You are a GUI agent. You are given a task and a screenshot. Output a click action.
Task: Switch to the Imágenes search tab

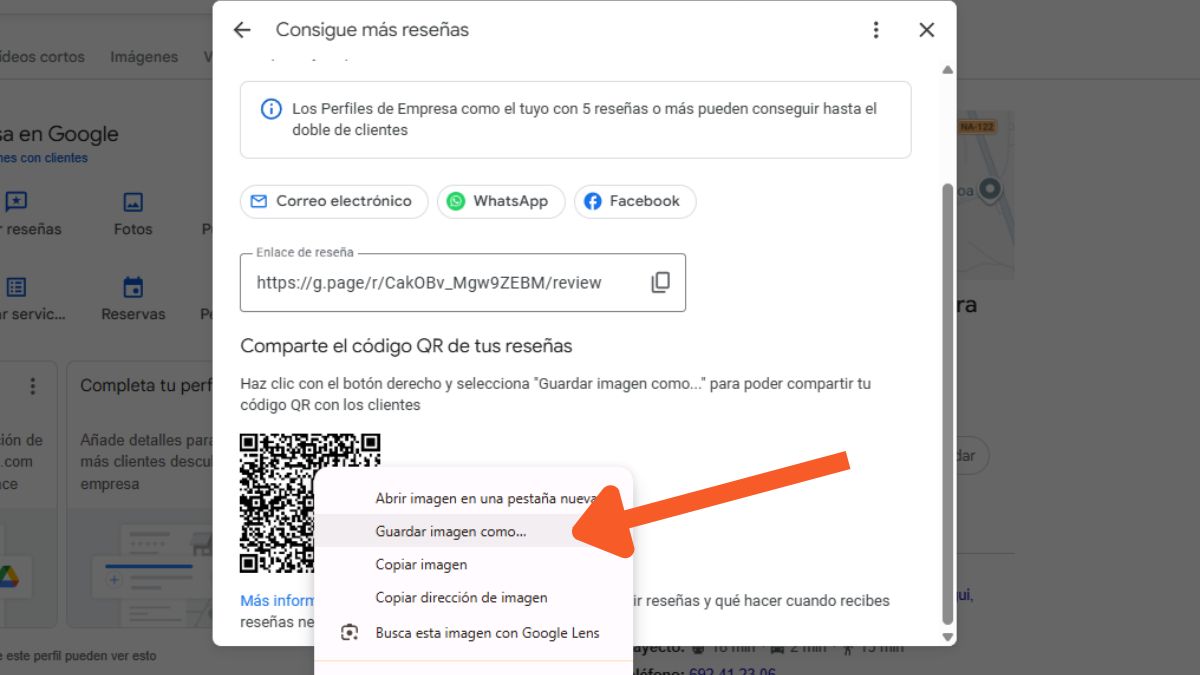(x=144, y=57)
